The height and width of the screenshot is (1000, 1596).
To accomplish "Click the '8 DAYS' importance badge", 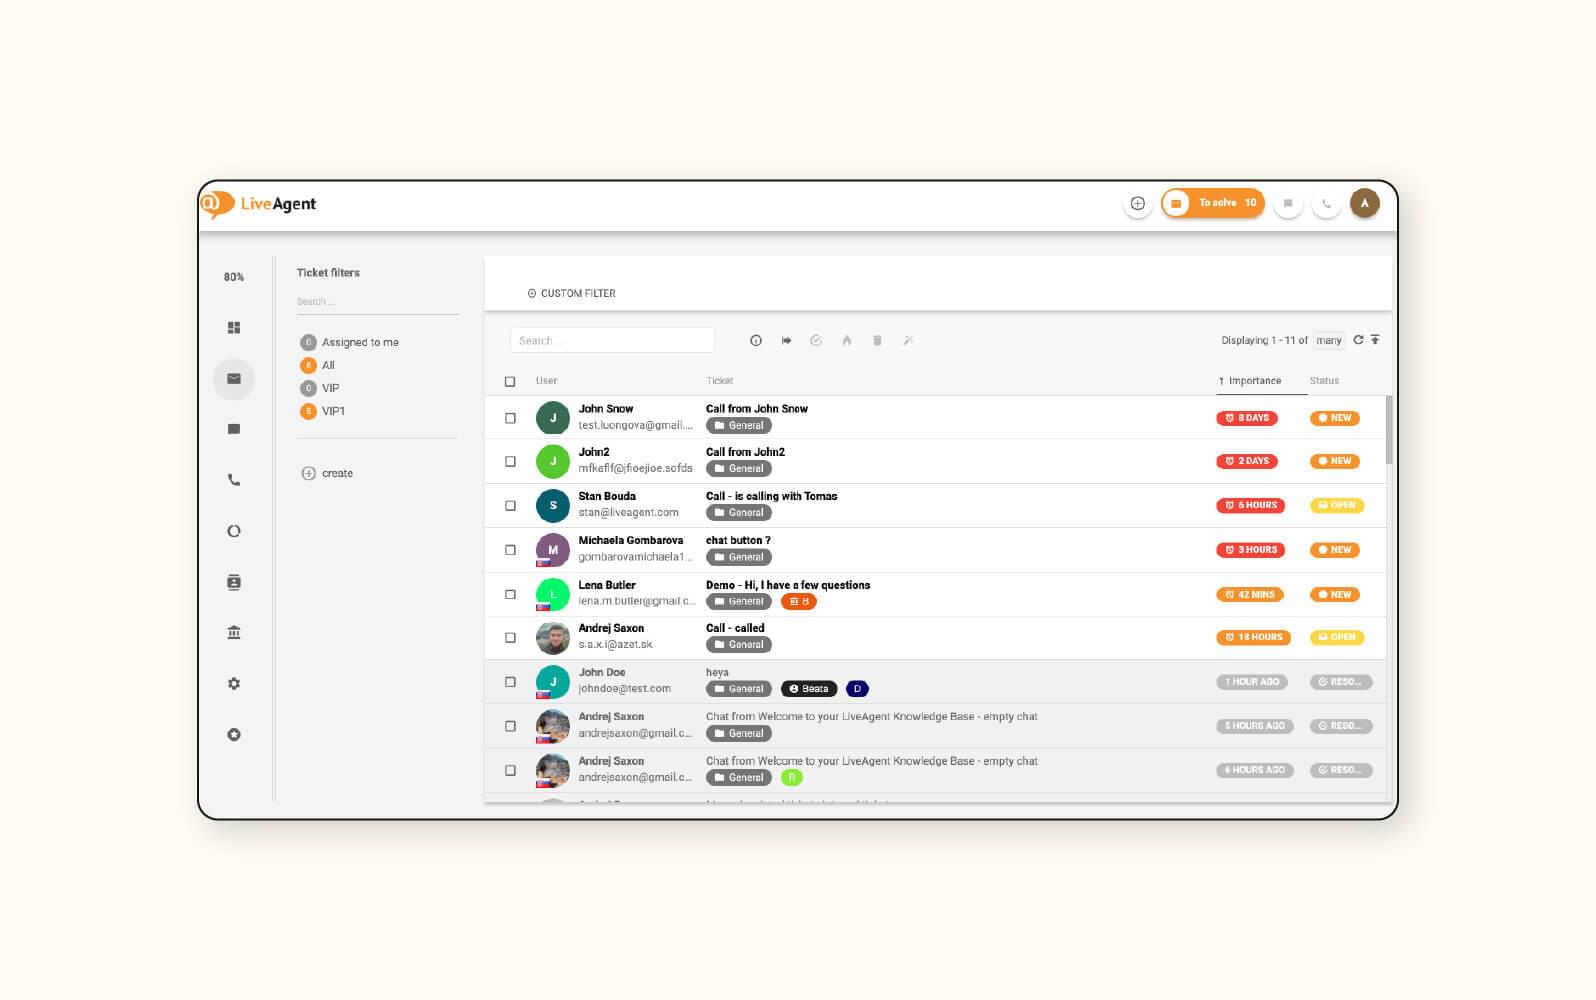I will (x=1247, y=418).
